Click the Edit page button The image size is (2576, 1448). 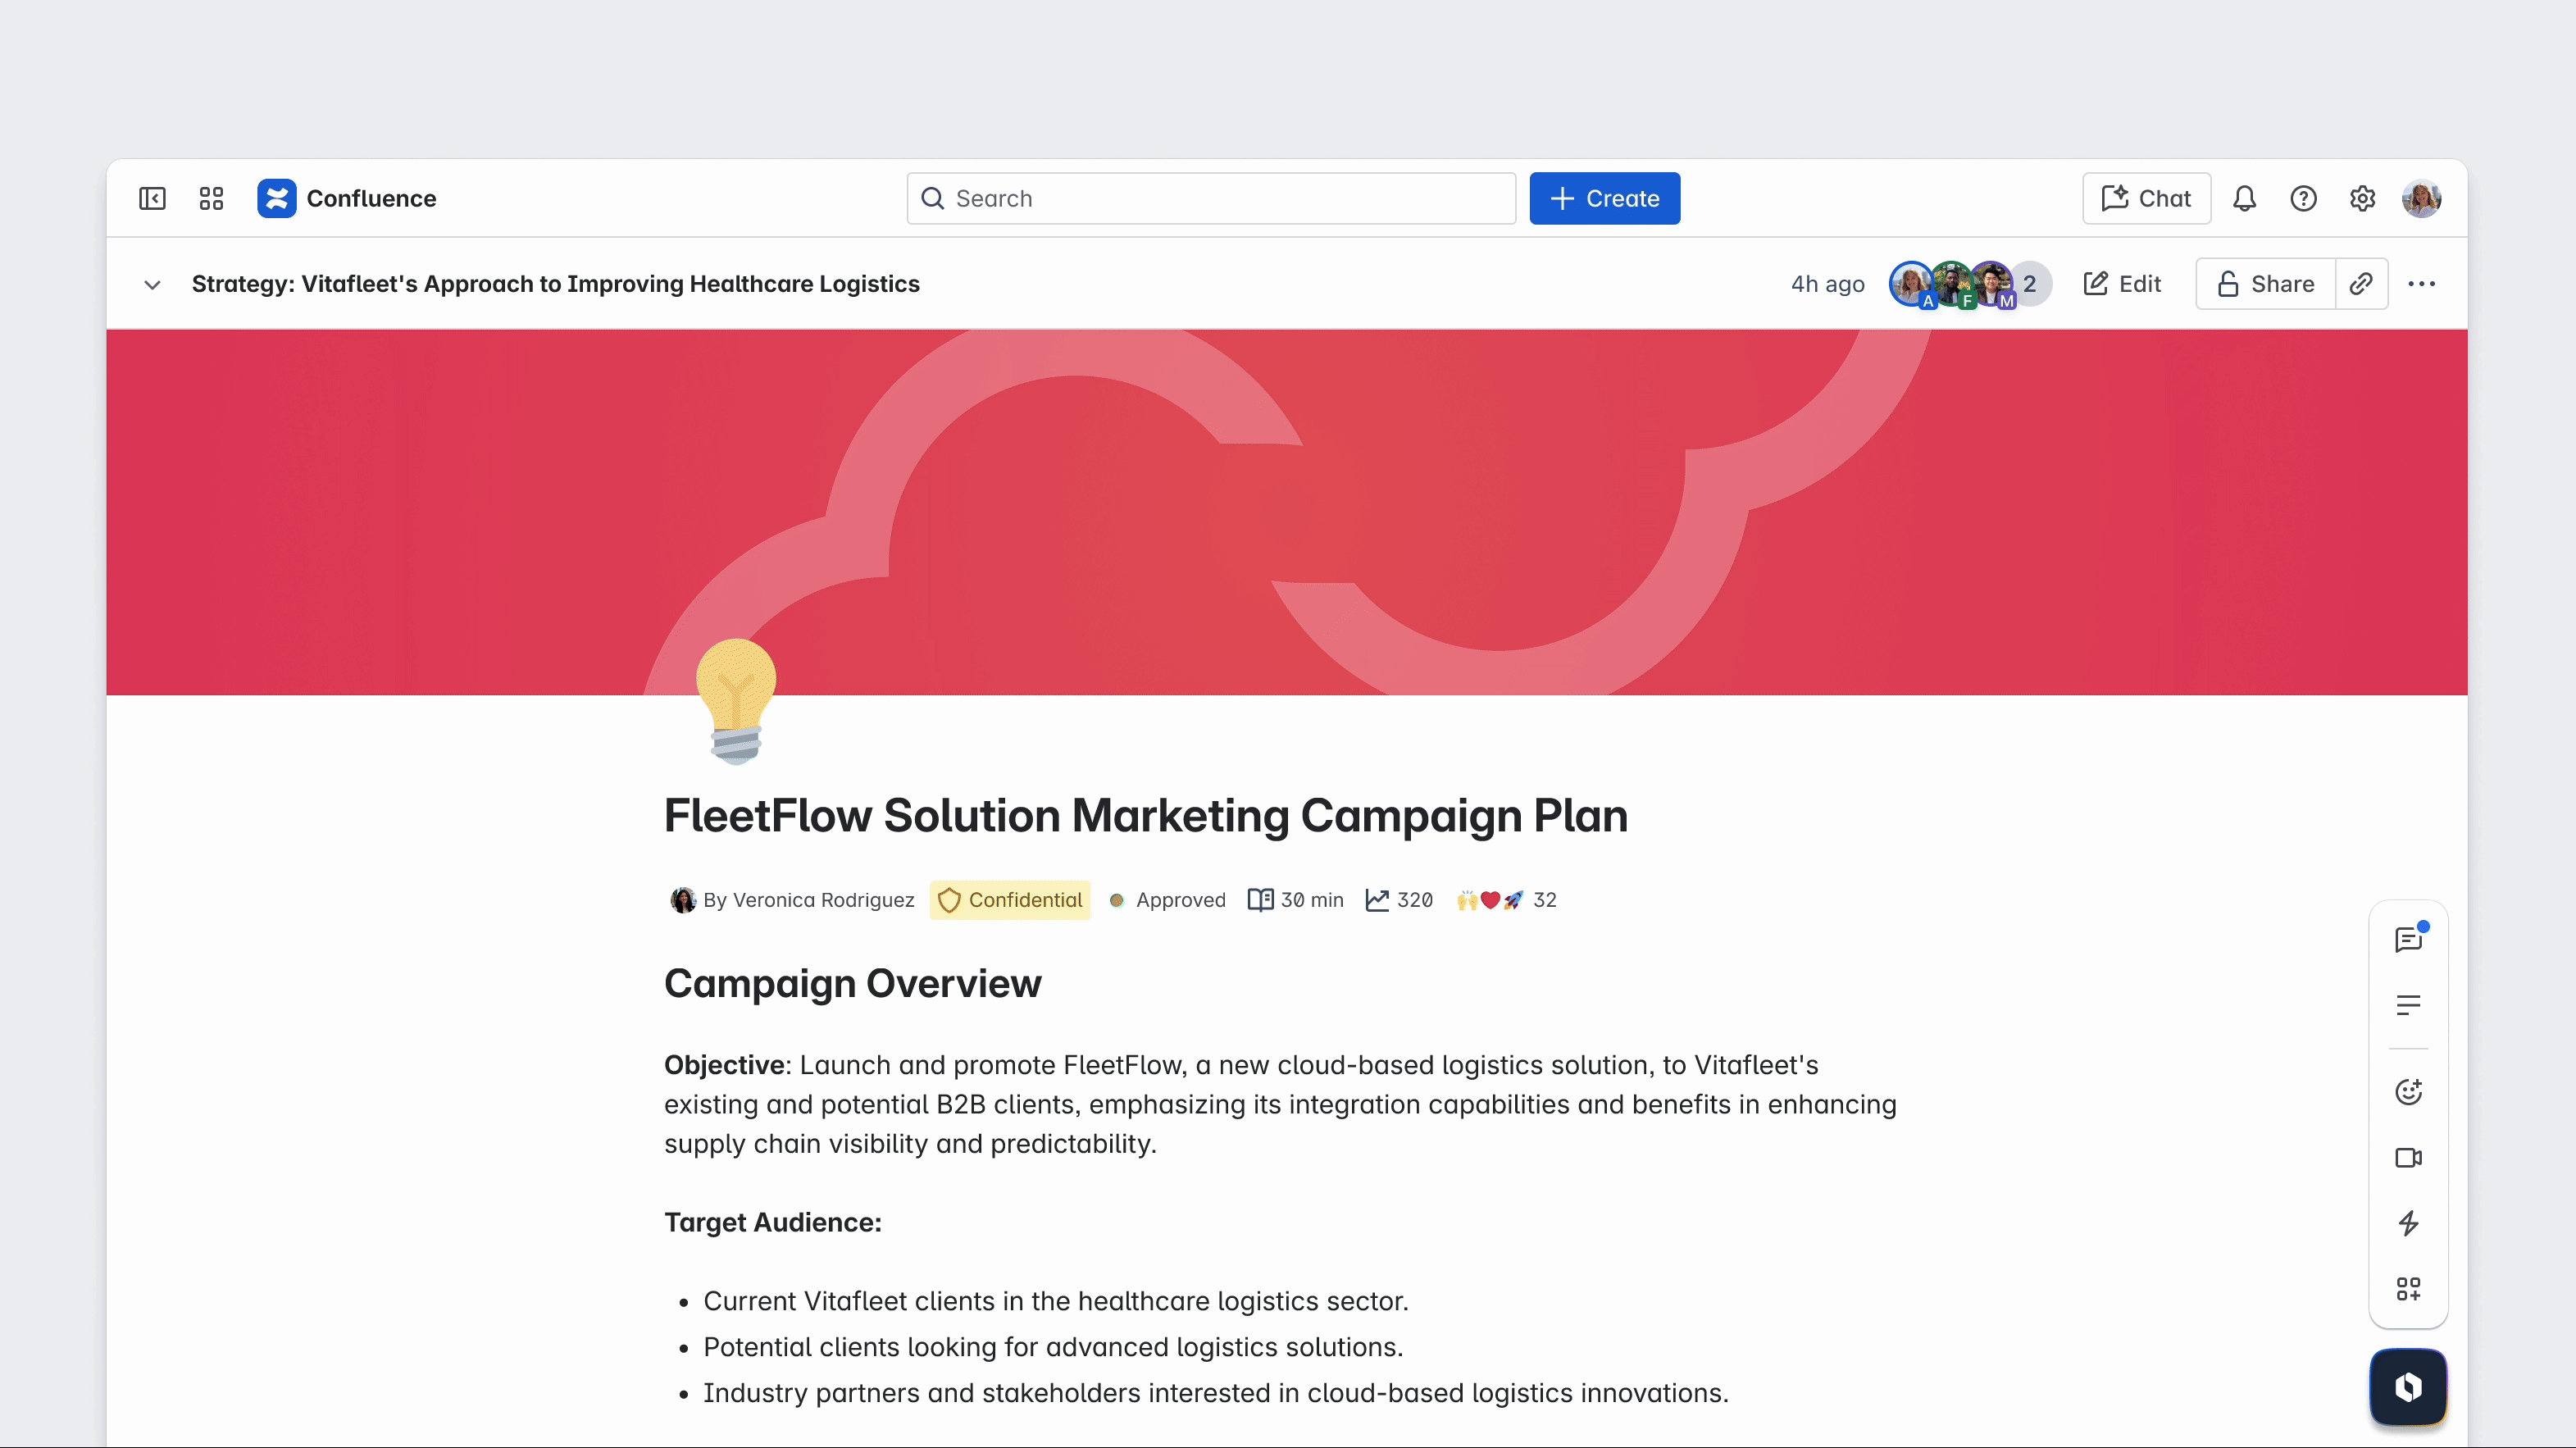coord(2122,284)
